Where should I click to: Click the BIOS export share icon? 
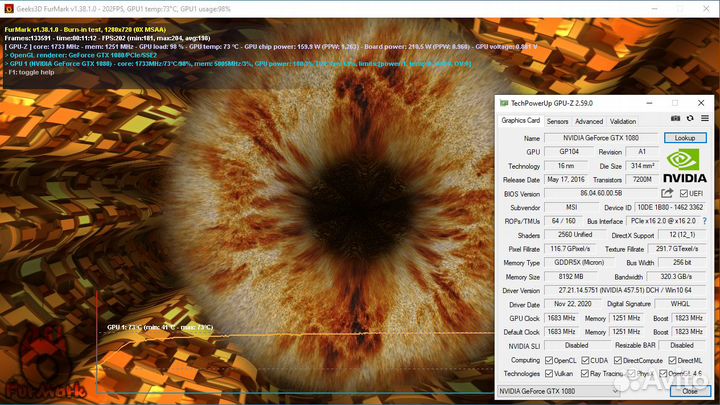click(x=667, y=193)
